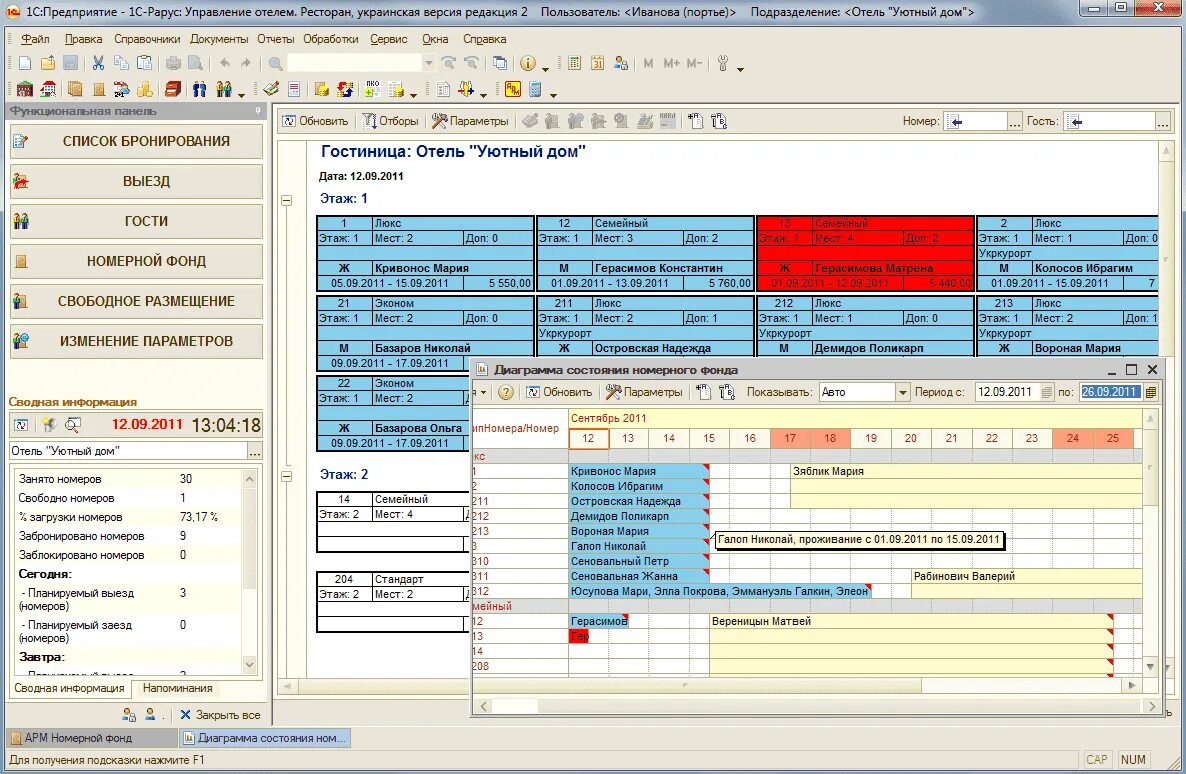Click the blue phone device icon
This screenshot has width=1186, height=774.
[x=536, y=89]
